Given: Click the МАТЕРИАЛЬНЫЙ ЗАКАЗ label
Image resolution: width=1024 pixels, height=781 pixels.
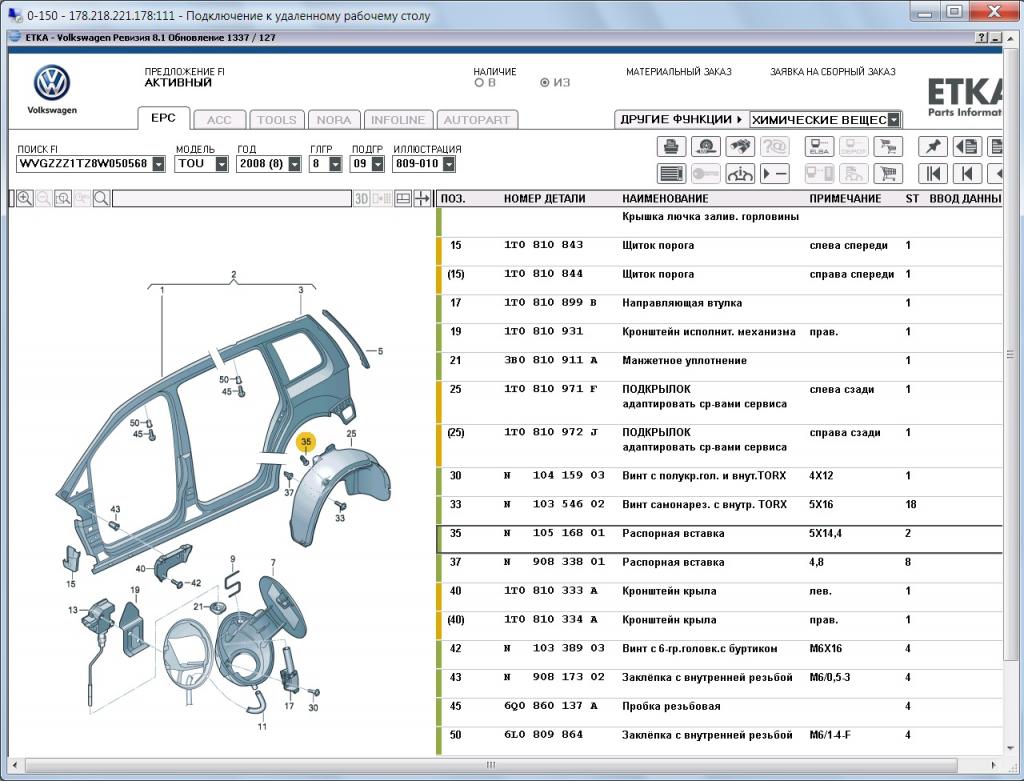Looking at the screenshot, I should tap(679, 72).
